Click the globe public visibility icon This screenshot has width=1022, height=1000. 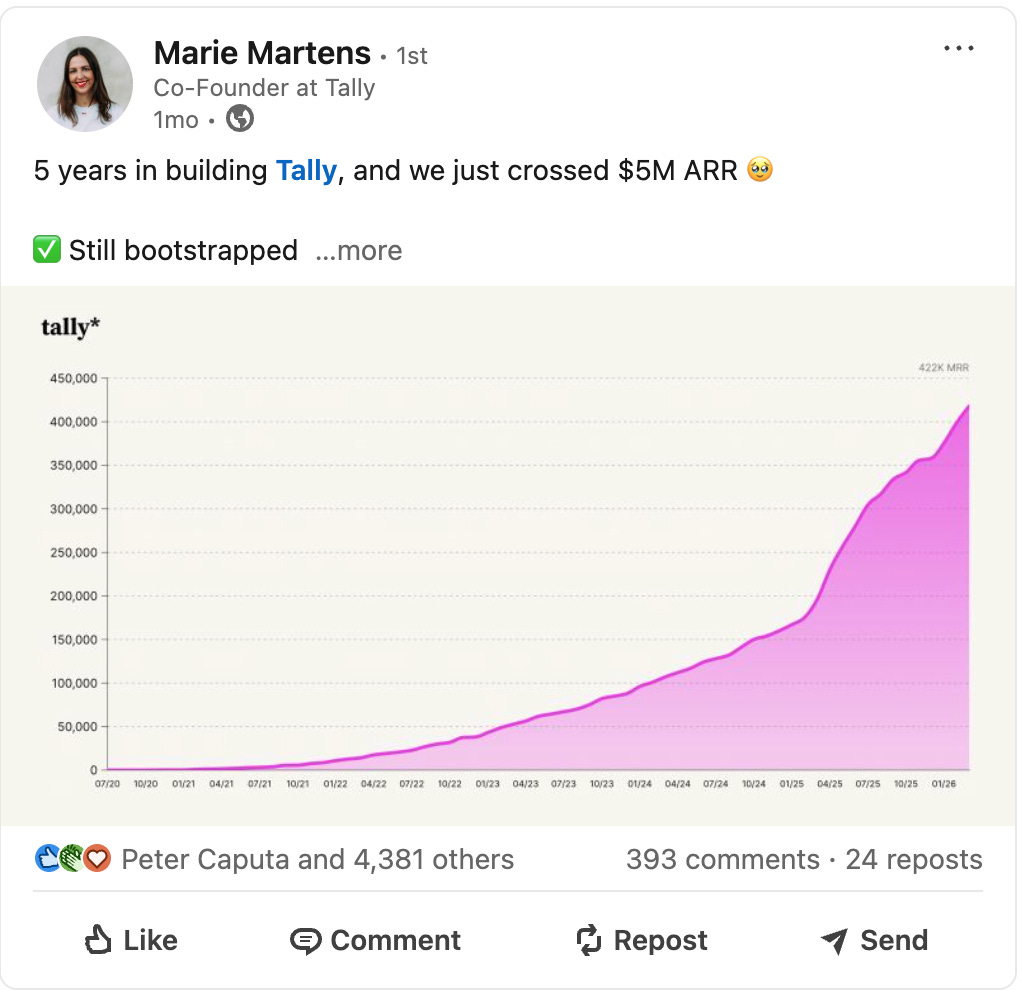tap(240, 119)
